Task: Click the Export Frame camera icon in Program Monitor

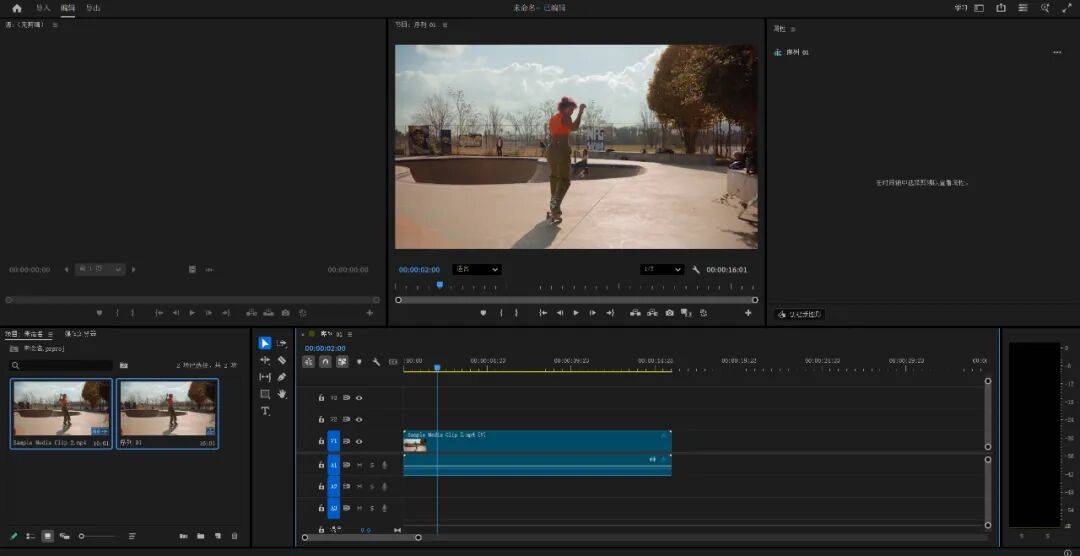Action: coord(669,313)
